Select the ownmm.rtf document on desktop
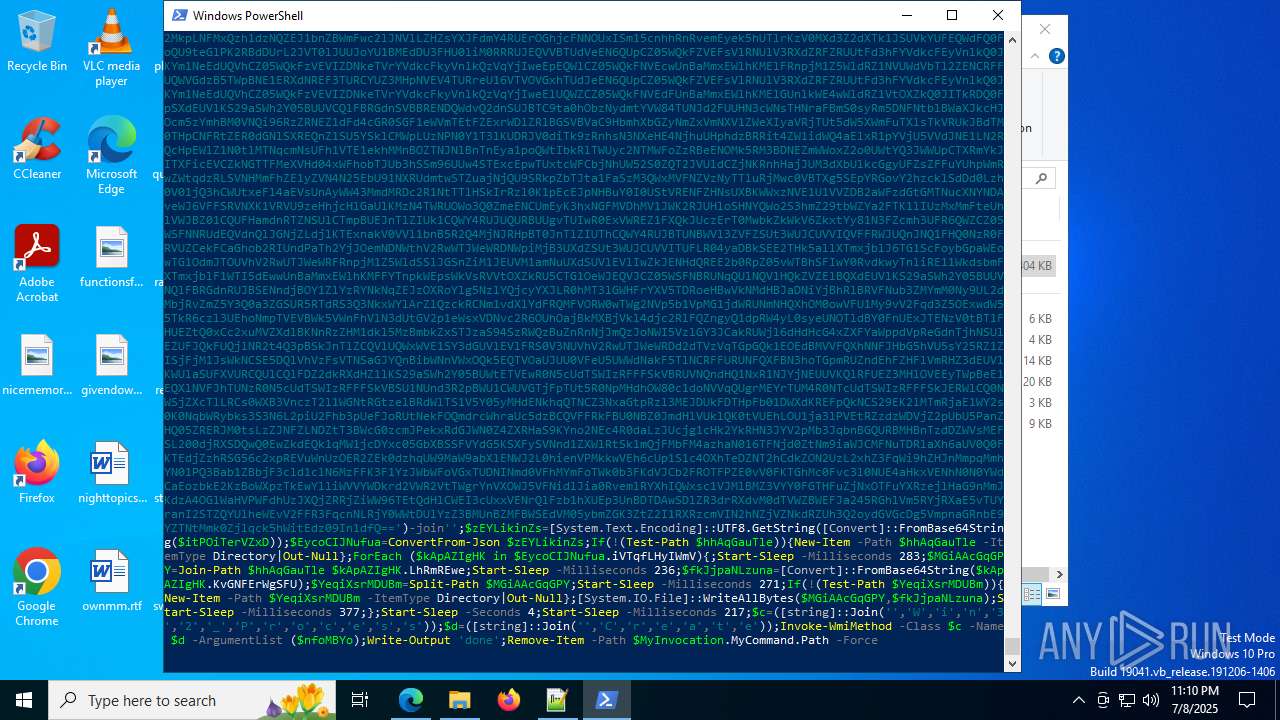Image resolution: width=1280 pixels, height=720 pixels. pyautogui.click(x=111, y=581)
